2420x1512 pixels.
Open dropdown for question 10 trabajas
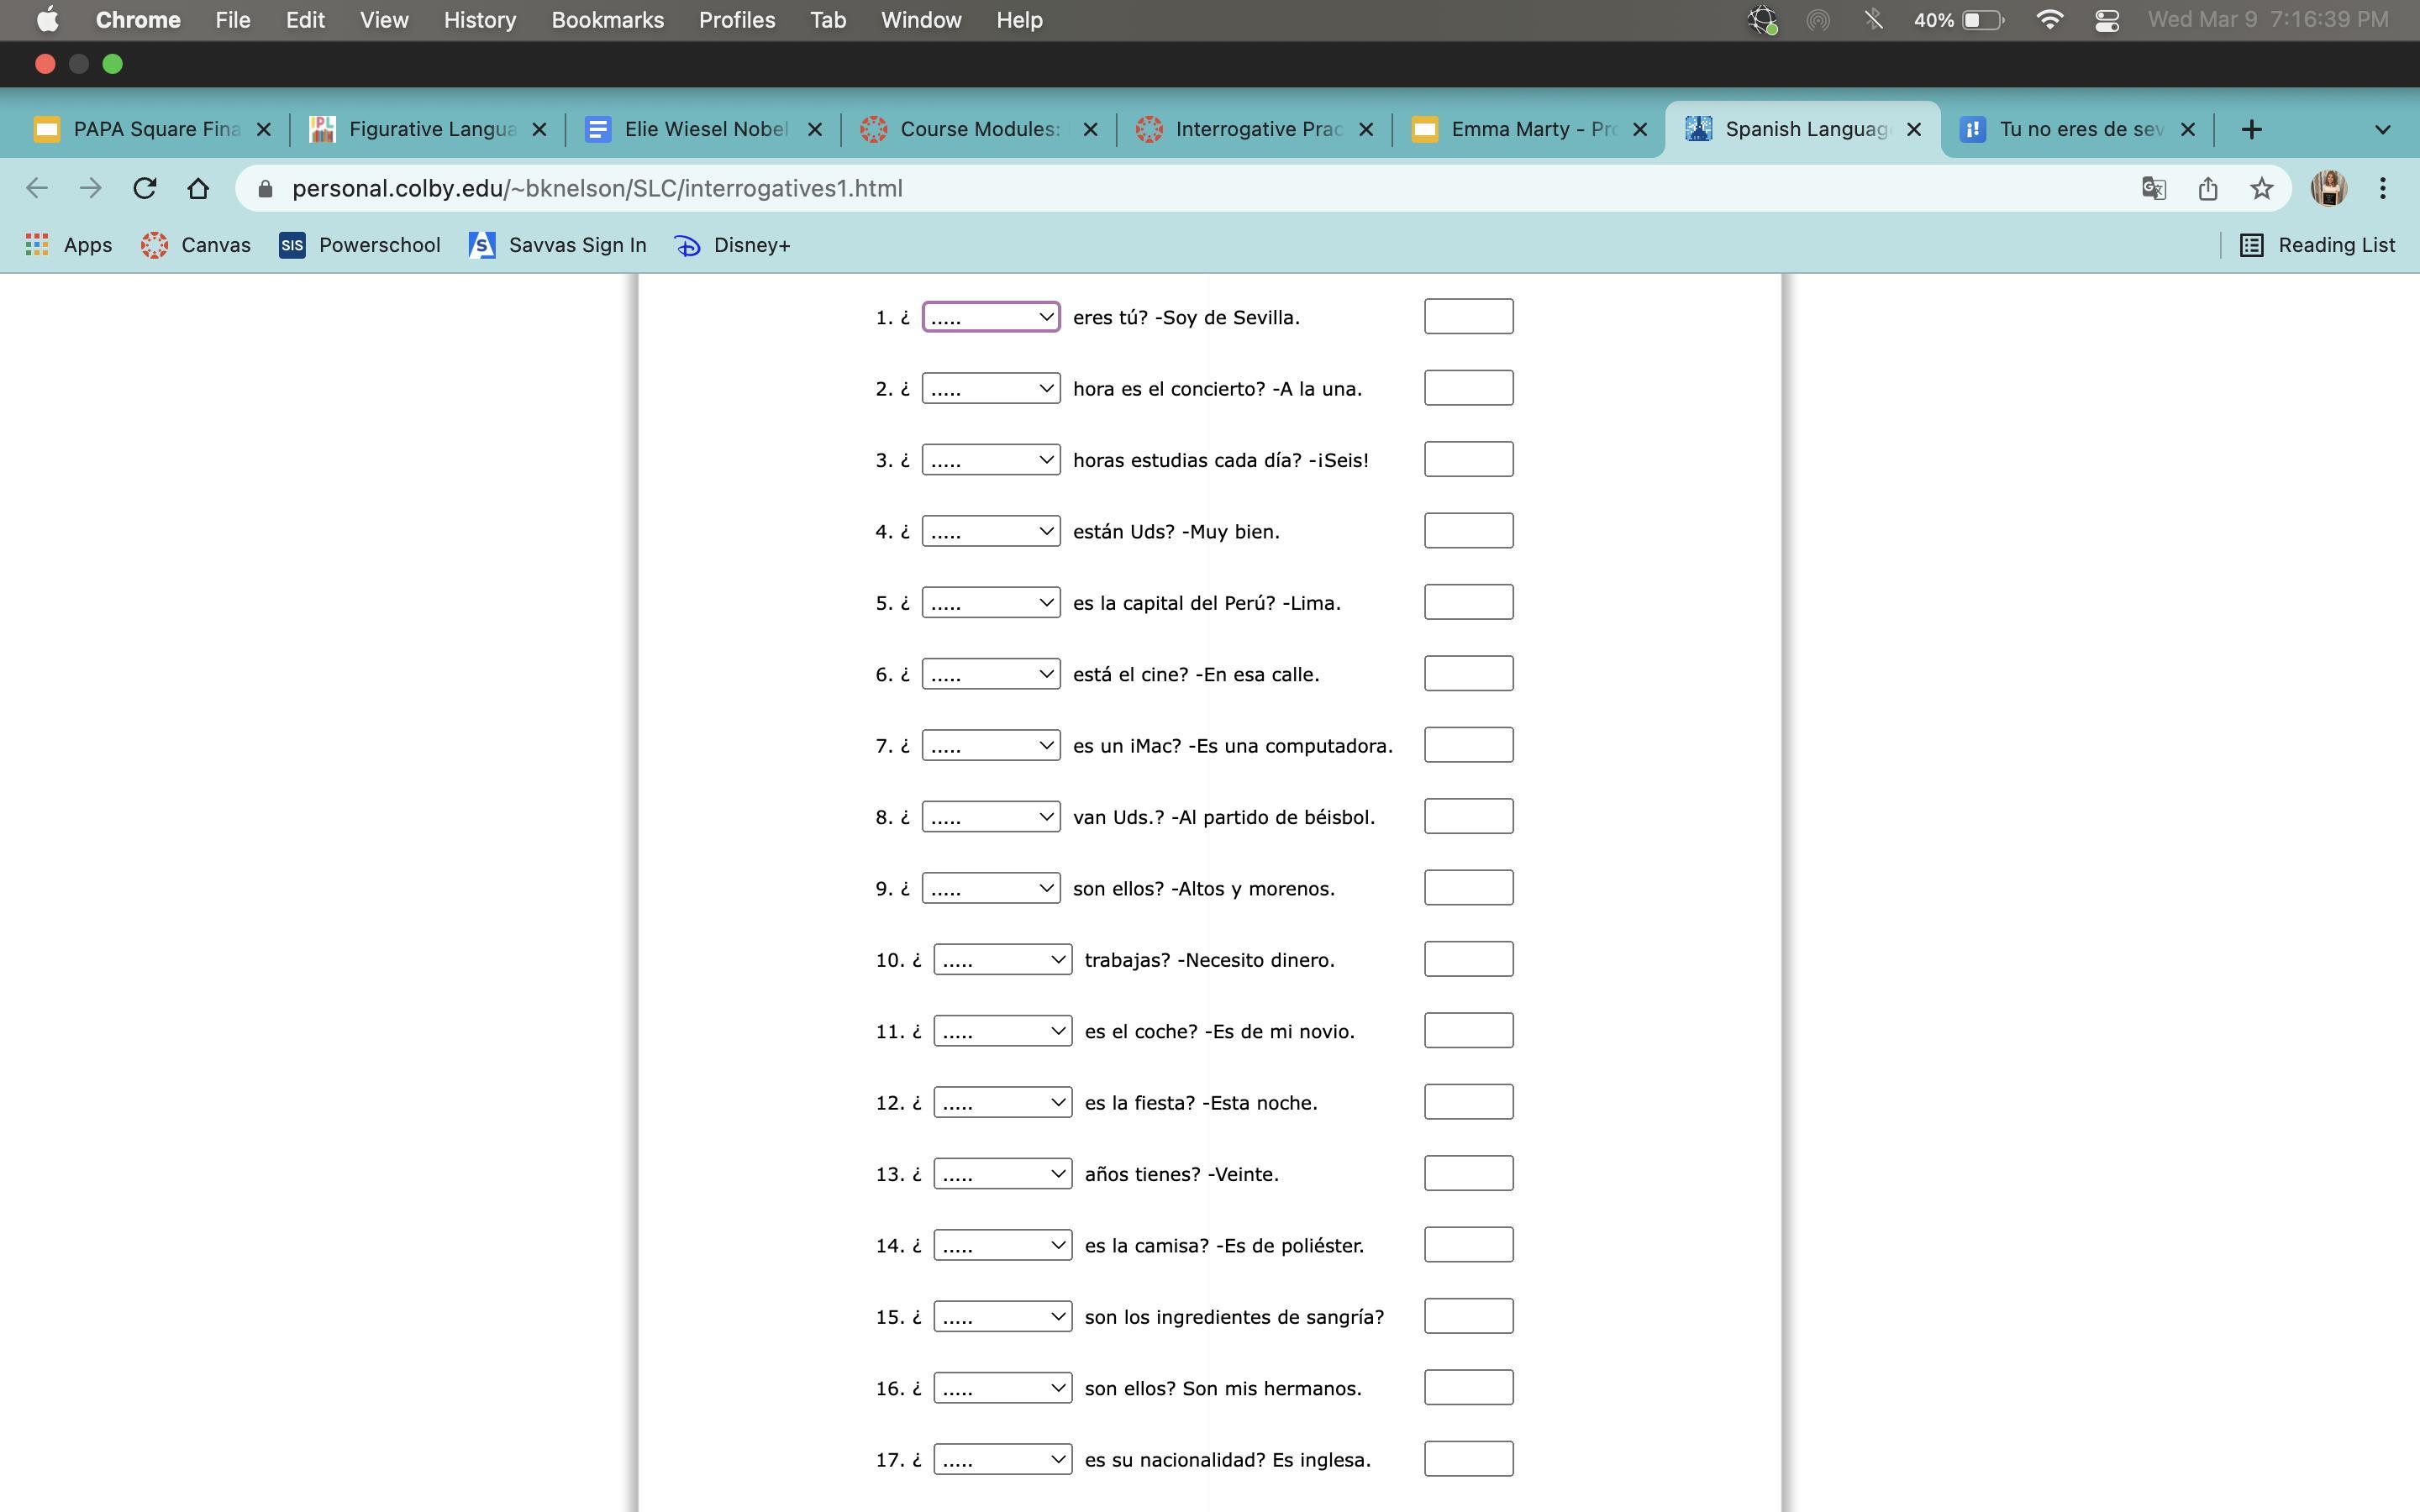[x=1002, y=960]
